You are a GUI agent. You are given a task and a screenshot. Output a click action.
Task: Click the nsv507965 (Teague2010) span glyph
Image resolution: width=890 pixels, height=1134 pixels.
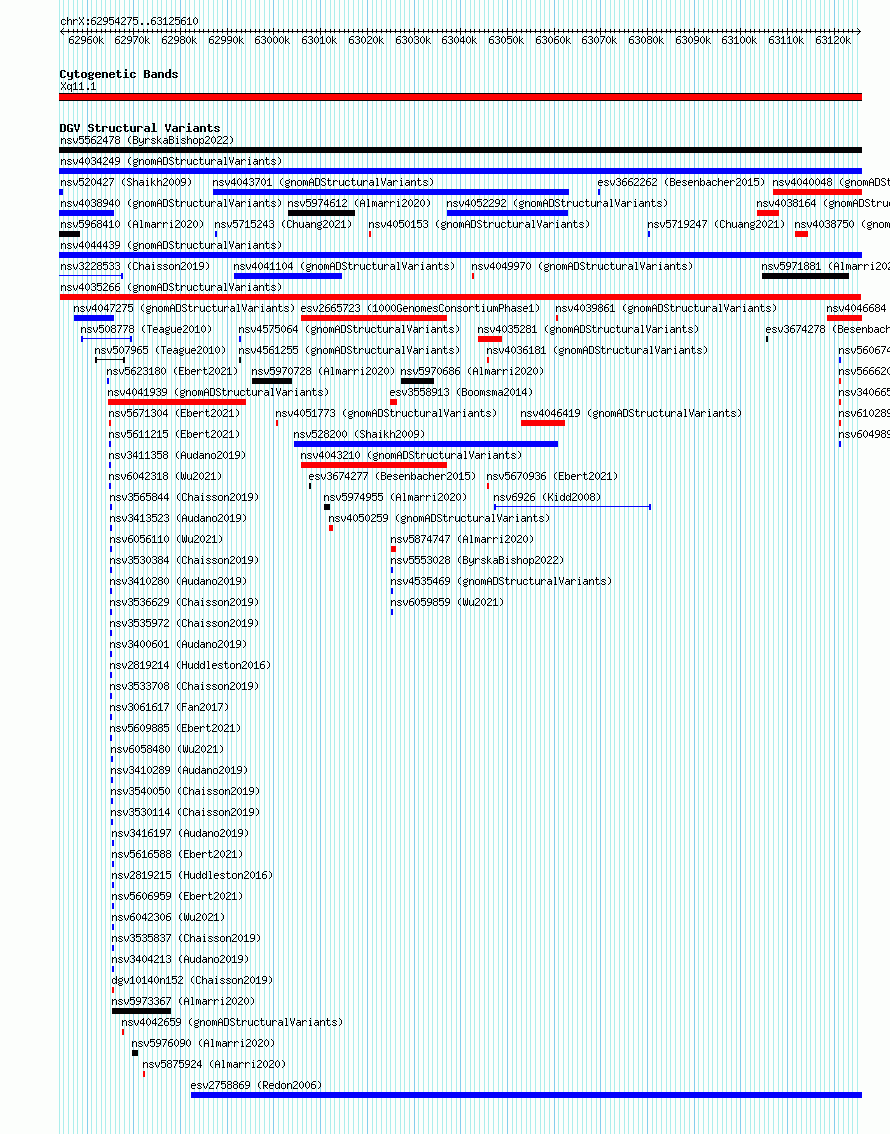pyautogui.click(x=110, y=360)
